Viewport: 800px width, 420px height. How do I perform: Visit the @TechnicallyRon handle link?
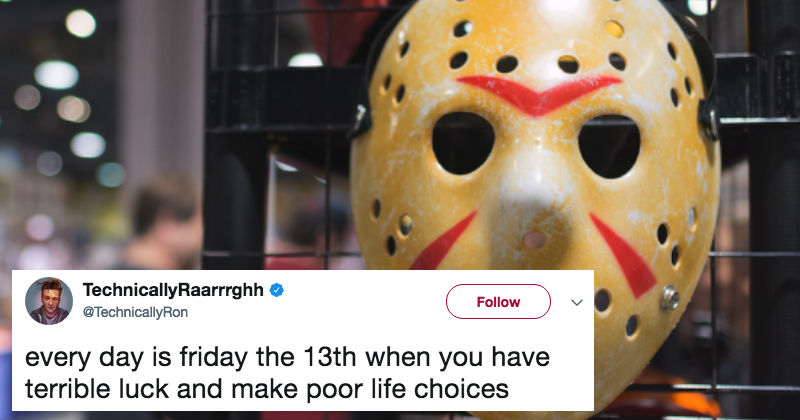click(135, 312)
